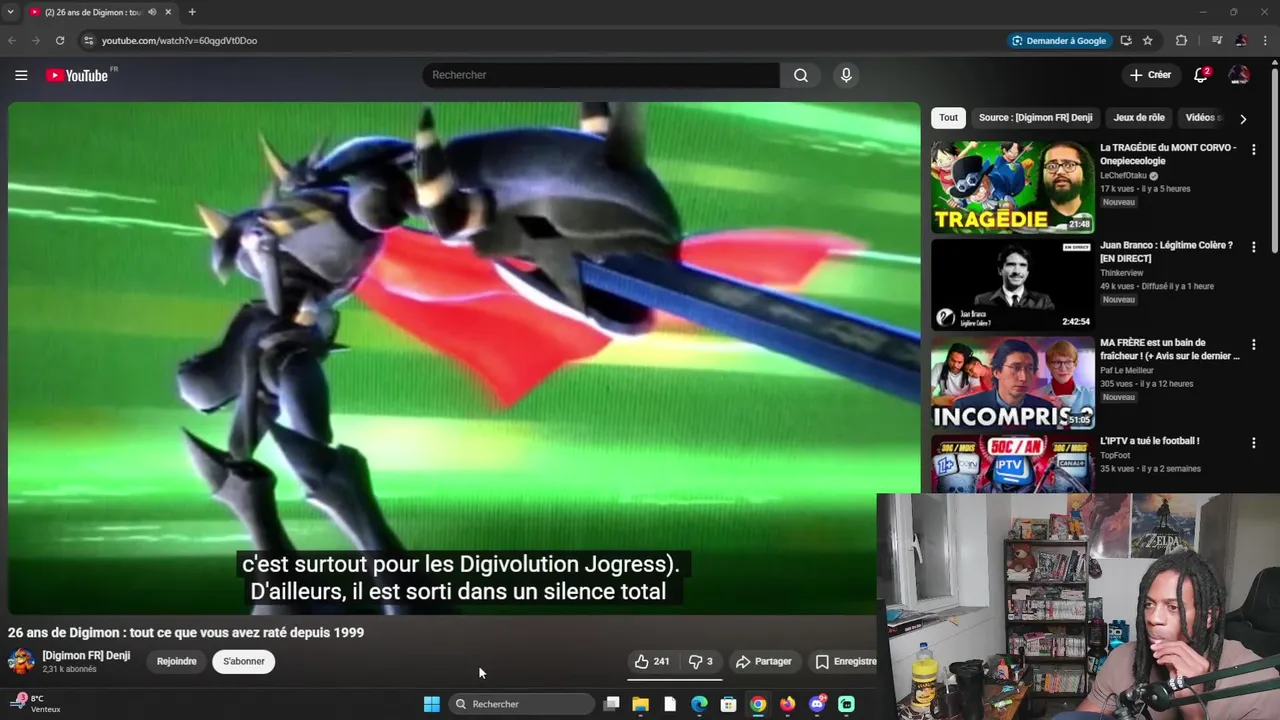Select the Tout filter chip
1280x720 pixels.
(948, 117)
